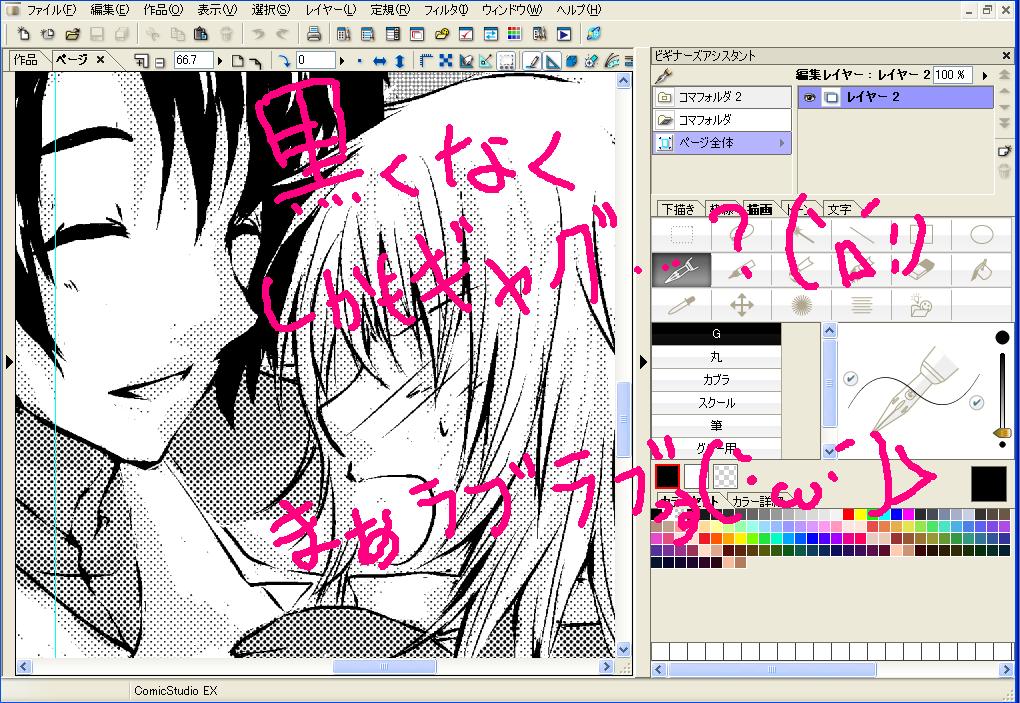Move layer to top with the double up arrow

(1004, 75)
